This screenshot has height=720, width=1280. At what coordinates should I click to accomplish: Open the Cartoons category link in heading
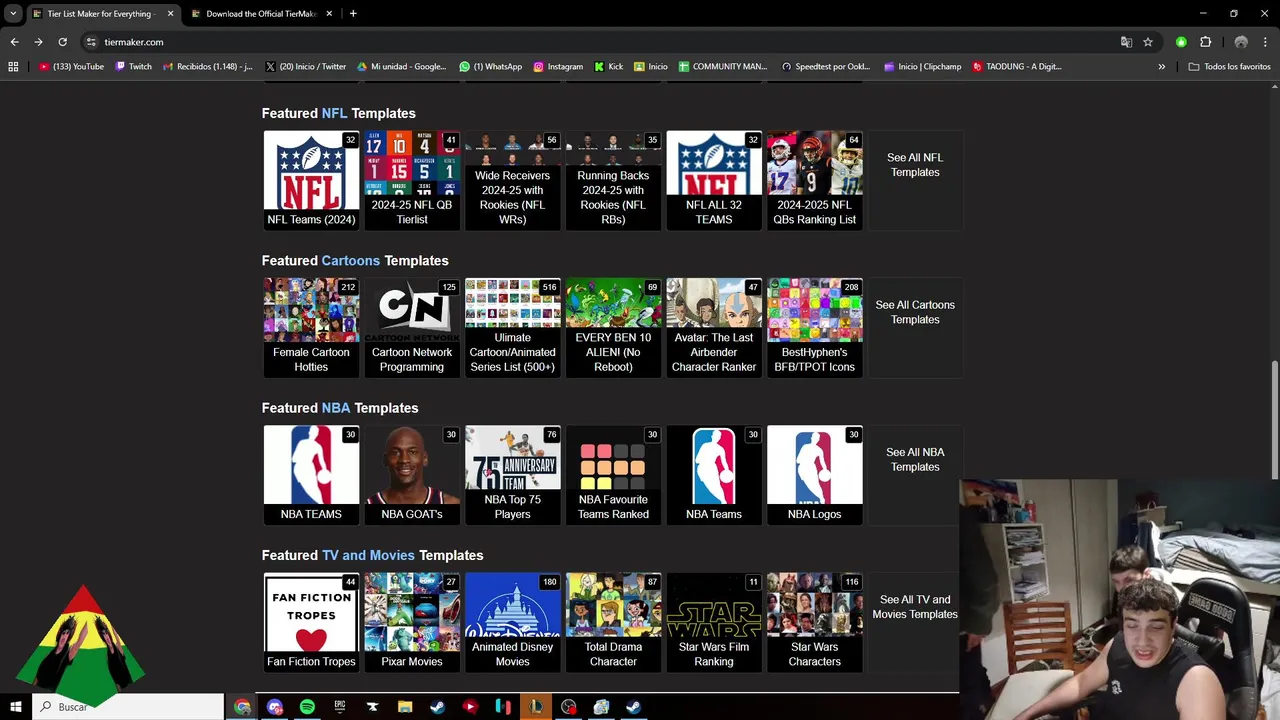[350, 260]
